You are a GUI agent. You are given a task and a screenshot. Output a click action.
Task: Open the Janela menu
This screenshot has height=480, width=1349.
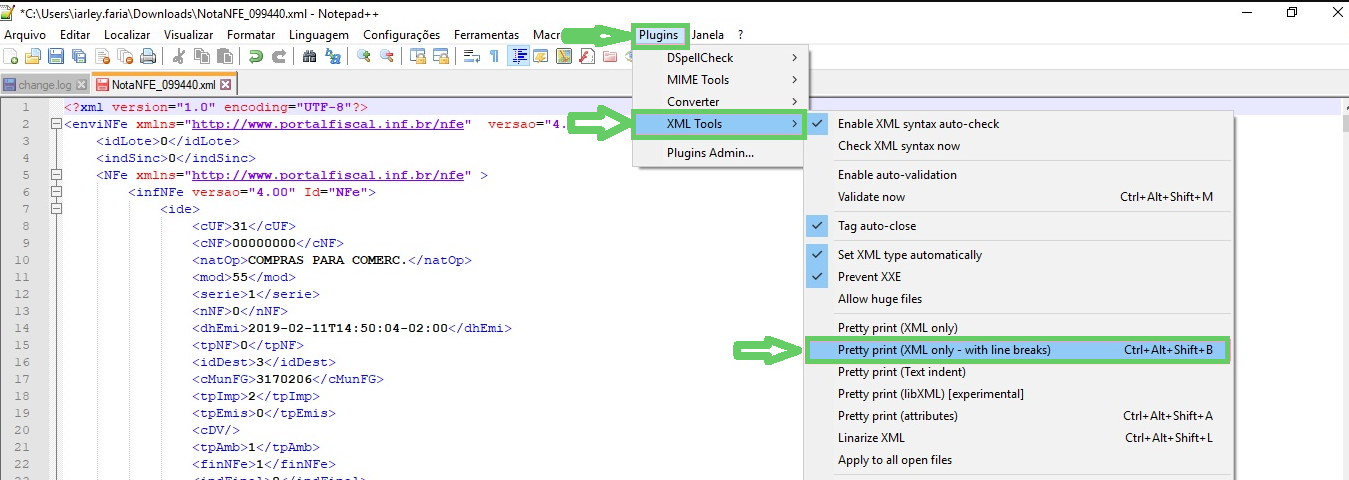coord(708,35)
